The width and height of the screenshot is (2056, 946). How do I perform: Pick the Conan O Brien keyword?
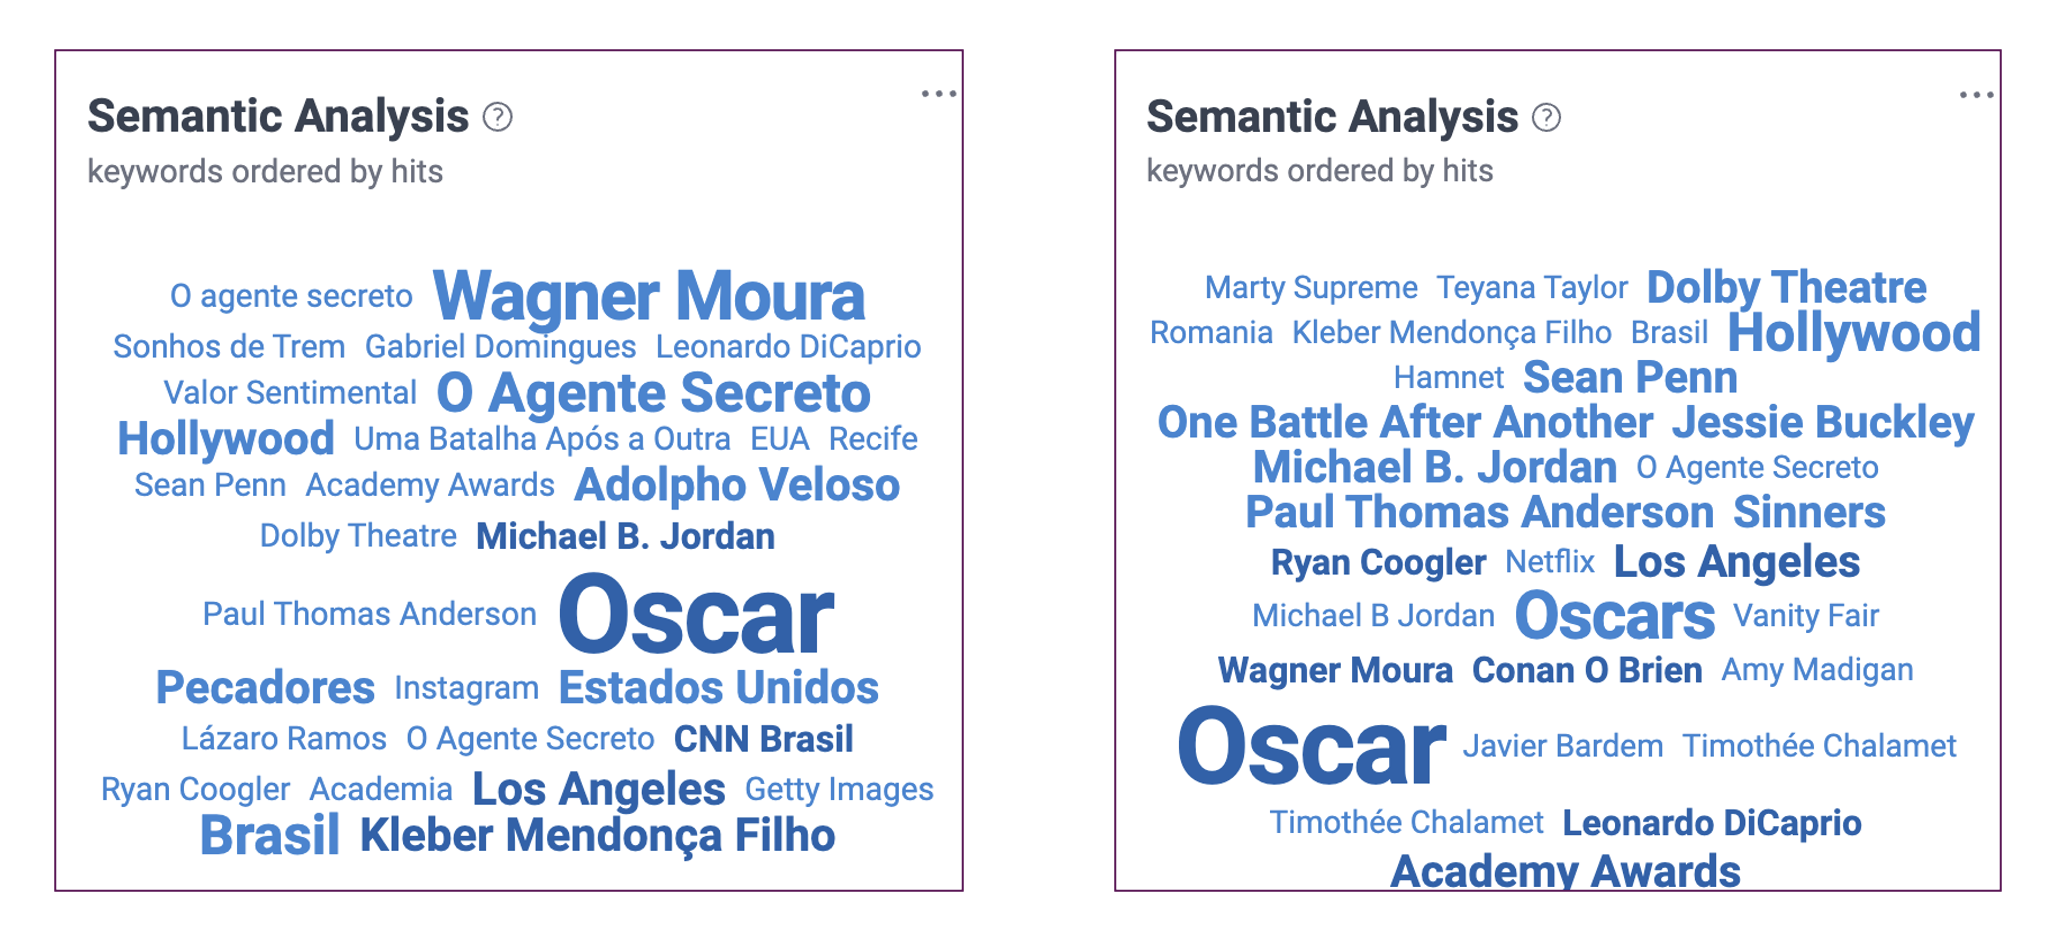pyautogui.click(x=1587, y=670)
